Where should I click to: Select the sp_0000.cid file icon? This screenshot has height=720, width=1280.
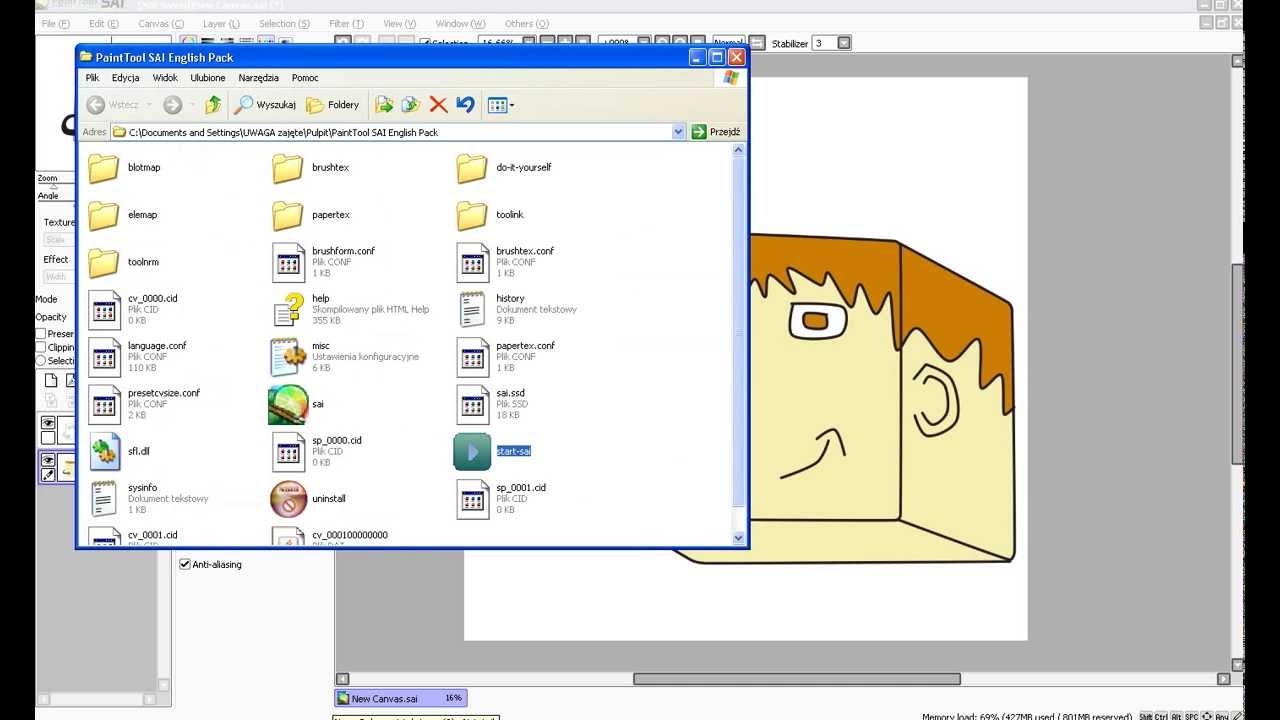pyautogui.click(x=288, y=451)
